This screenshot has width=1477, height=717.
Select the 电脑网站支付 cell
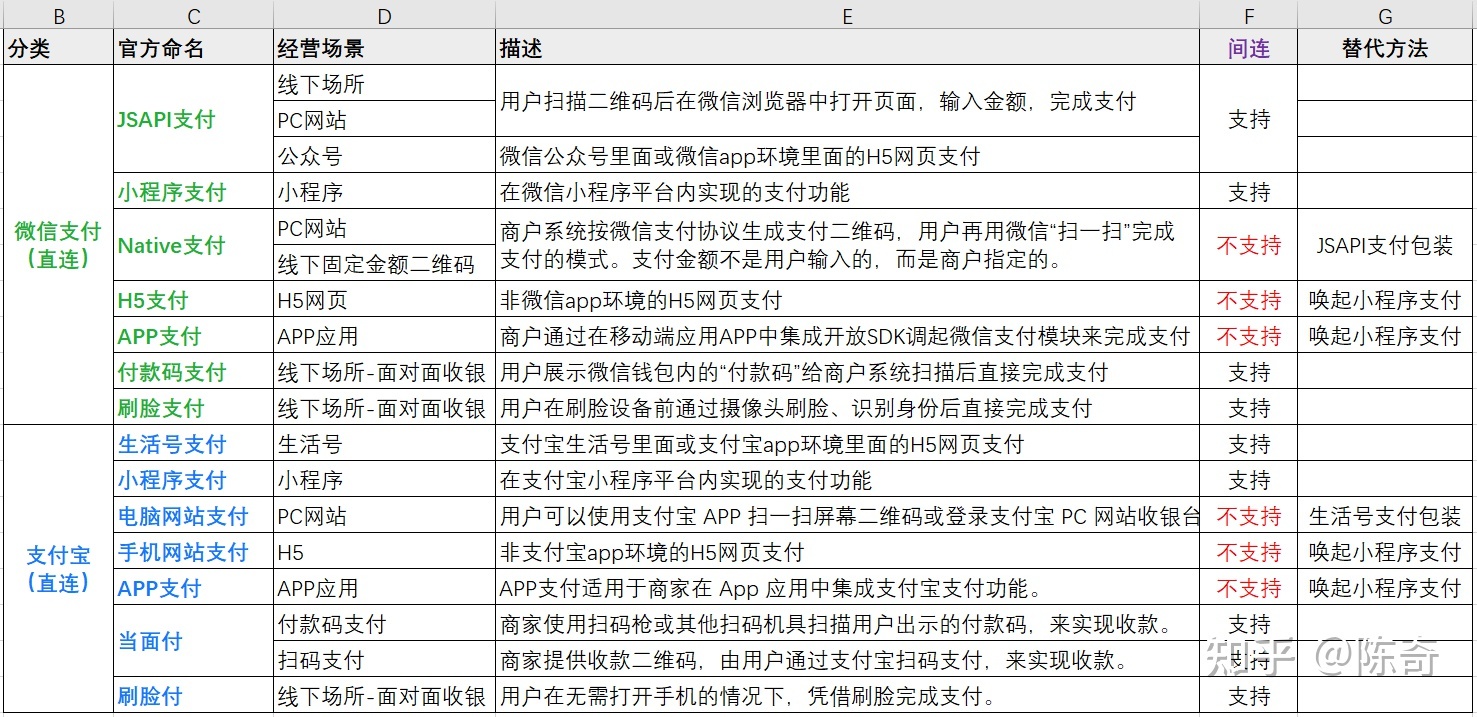[x=193, y=516]
